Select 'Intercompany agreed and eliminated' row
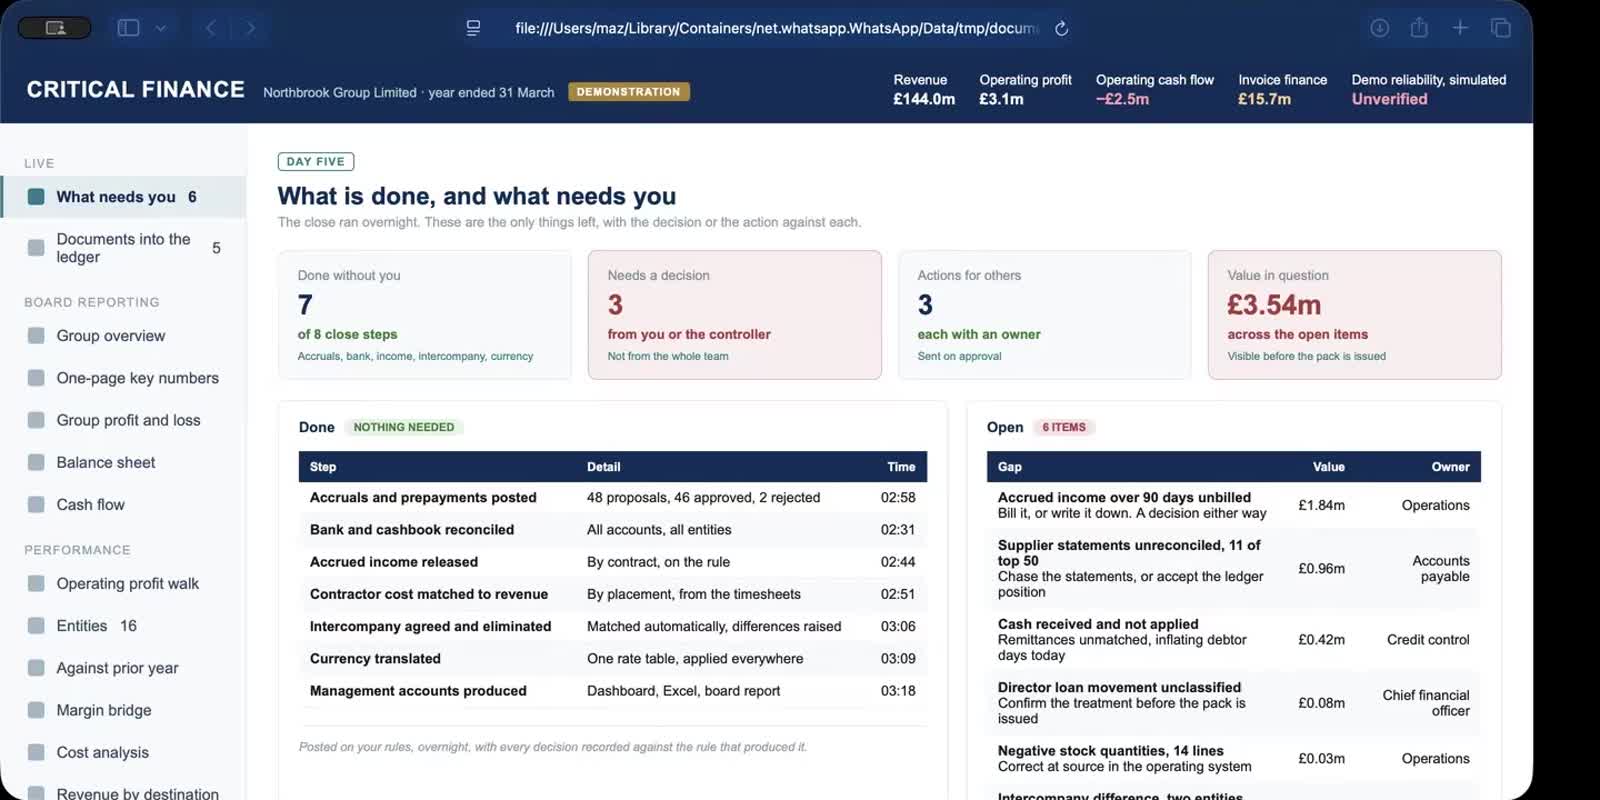Screen dimensions: 1600x800 click(613, 626)
